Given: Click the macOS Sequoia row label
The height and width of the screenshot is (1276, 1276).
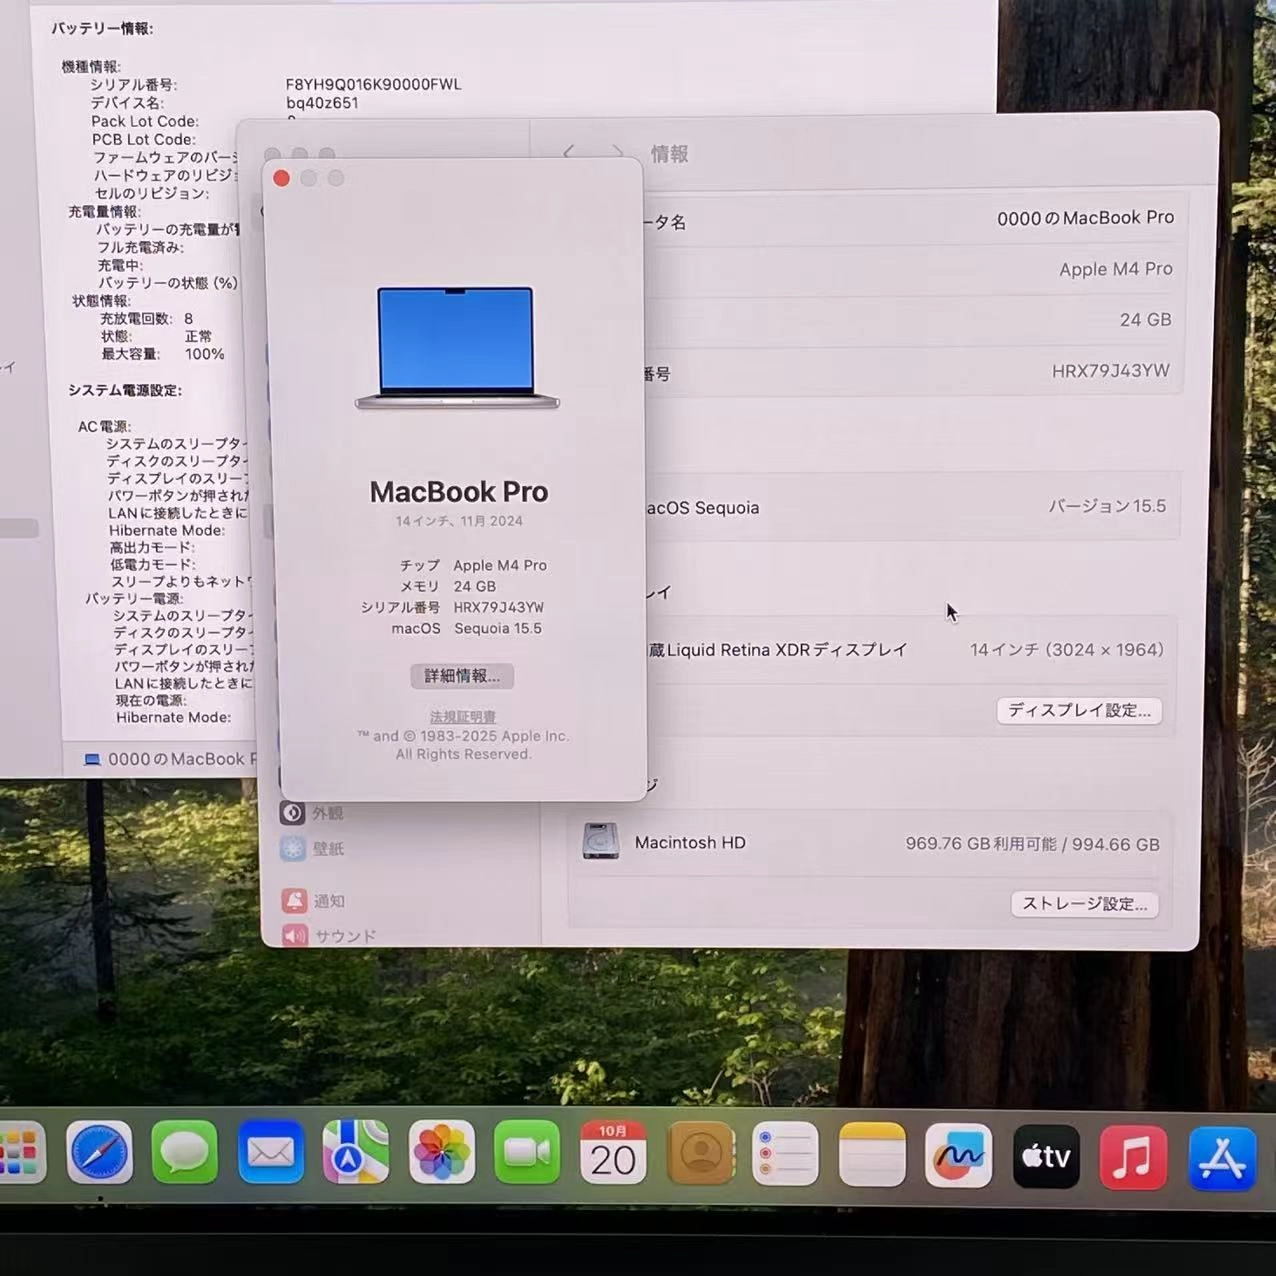Looking at the screenshot, I should [702, 508].
